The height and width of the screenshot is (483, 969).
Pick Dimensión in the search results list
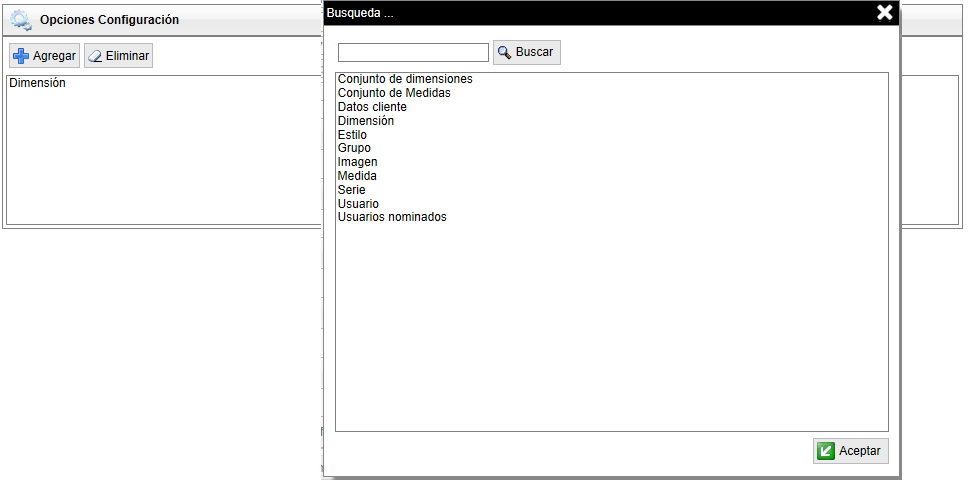(x=366, y=121)
